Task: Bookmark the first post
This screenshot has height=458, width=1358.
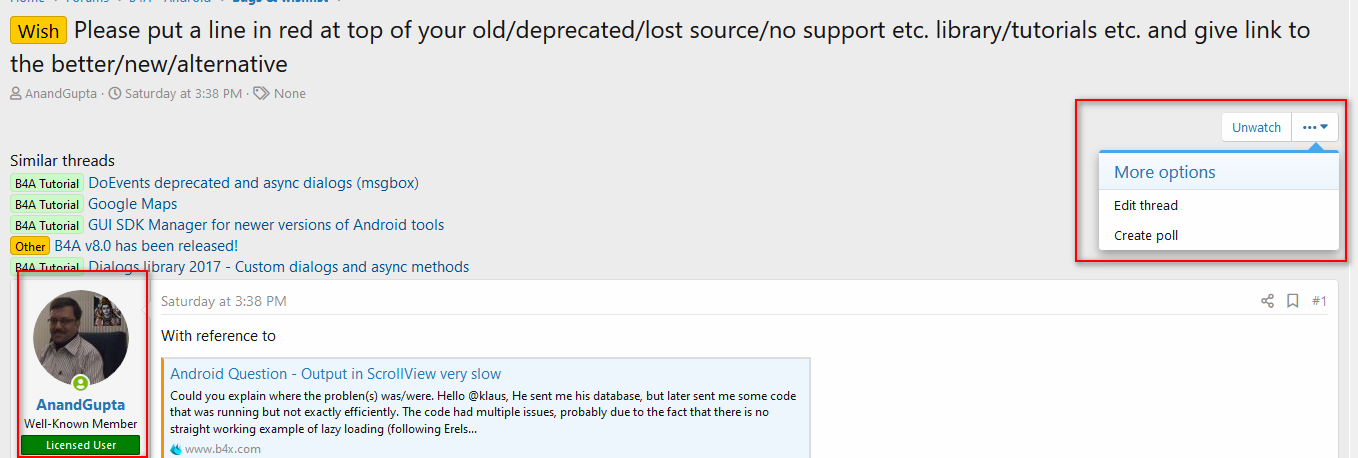Action: (x=1293, y=301)
